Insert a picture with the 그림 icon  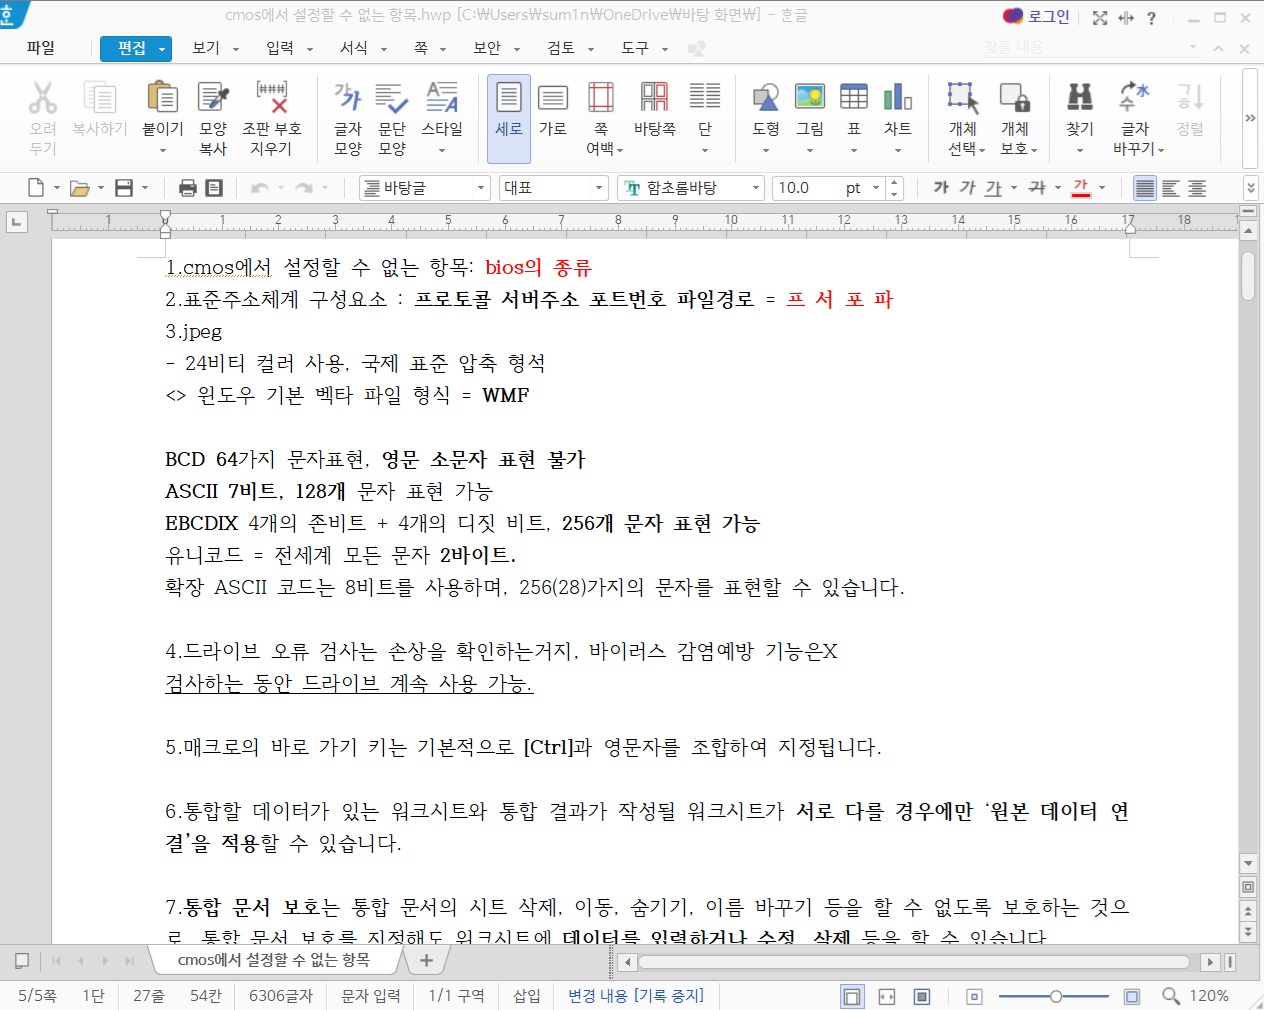pyautogui.click(x=809, y=99)
